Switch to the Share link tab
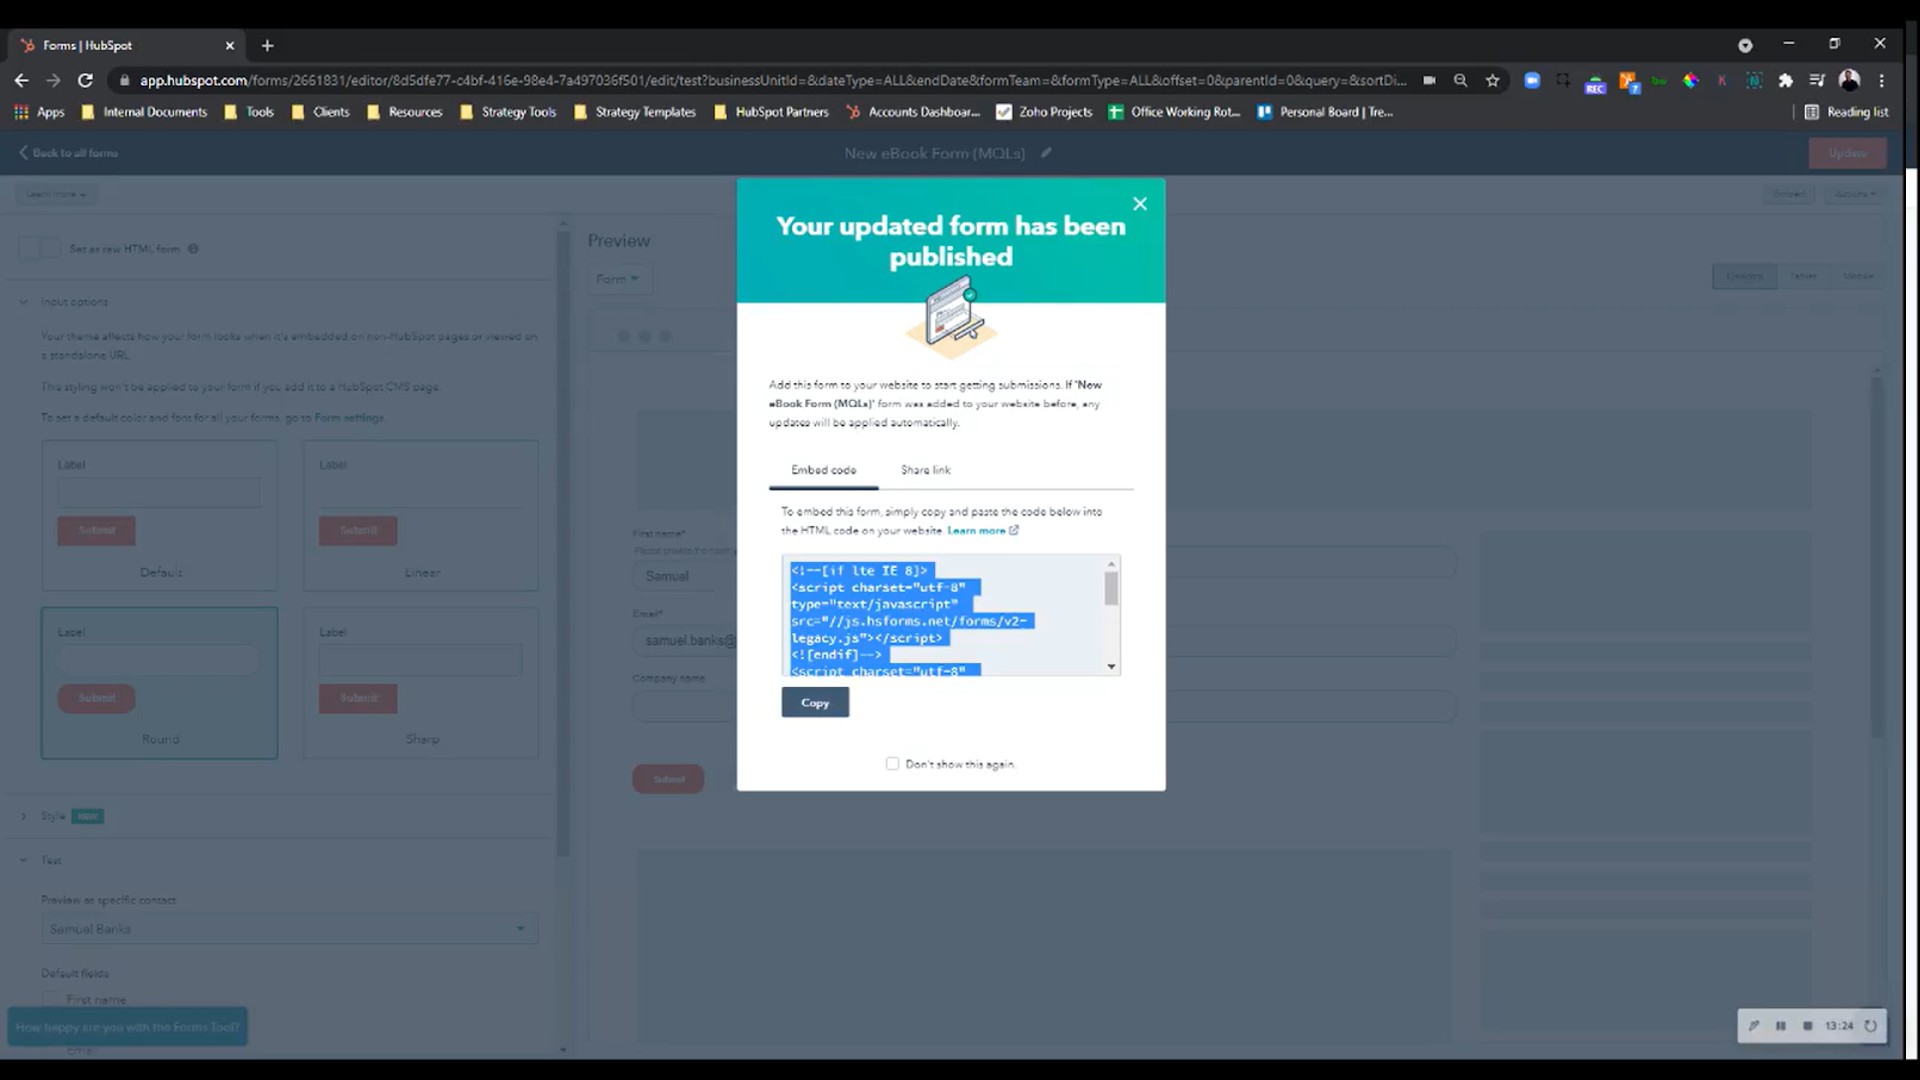 (925, 470)
